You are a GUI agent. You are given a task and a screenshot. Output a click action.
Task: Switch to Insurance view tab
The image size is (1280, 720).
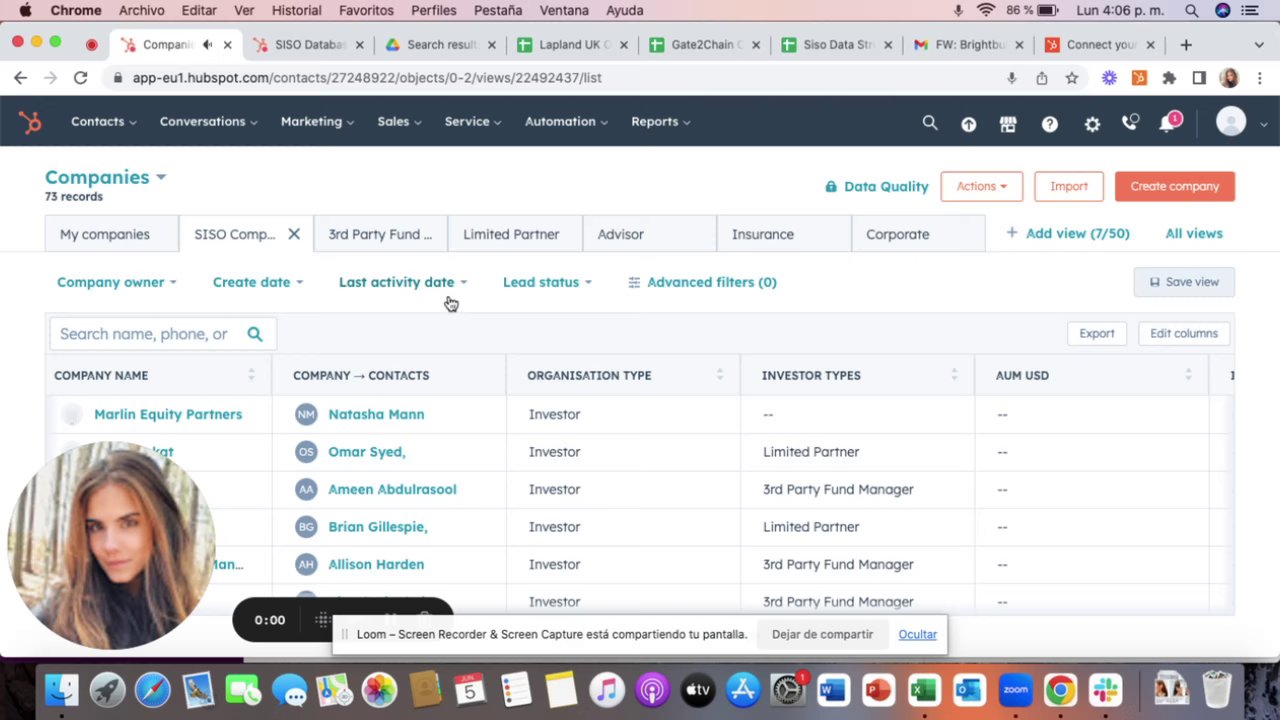click(x=784, y=234)
